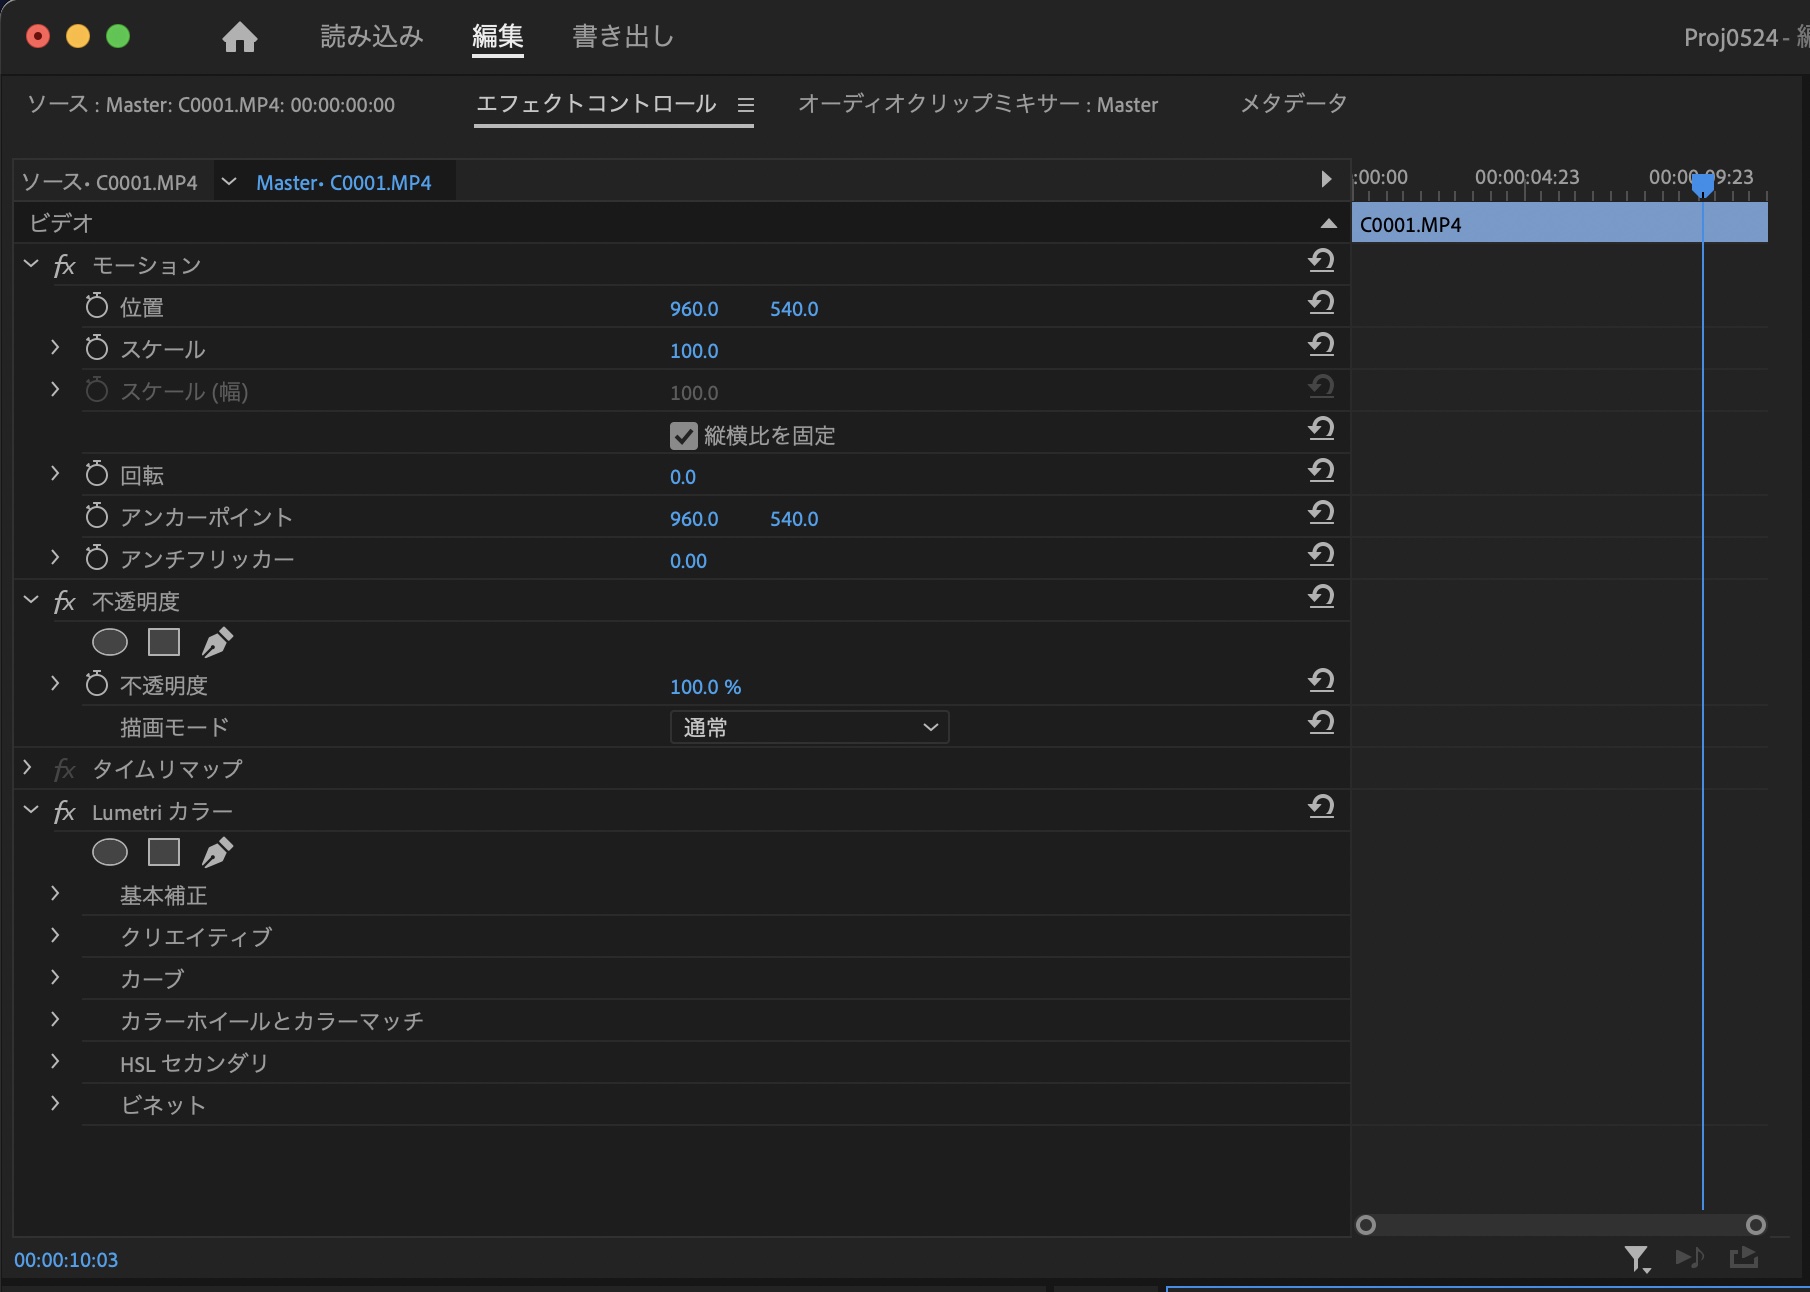
Task: Reset the 縦横比を固定 setting
Action: click(1321, 429)
